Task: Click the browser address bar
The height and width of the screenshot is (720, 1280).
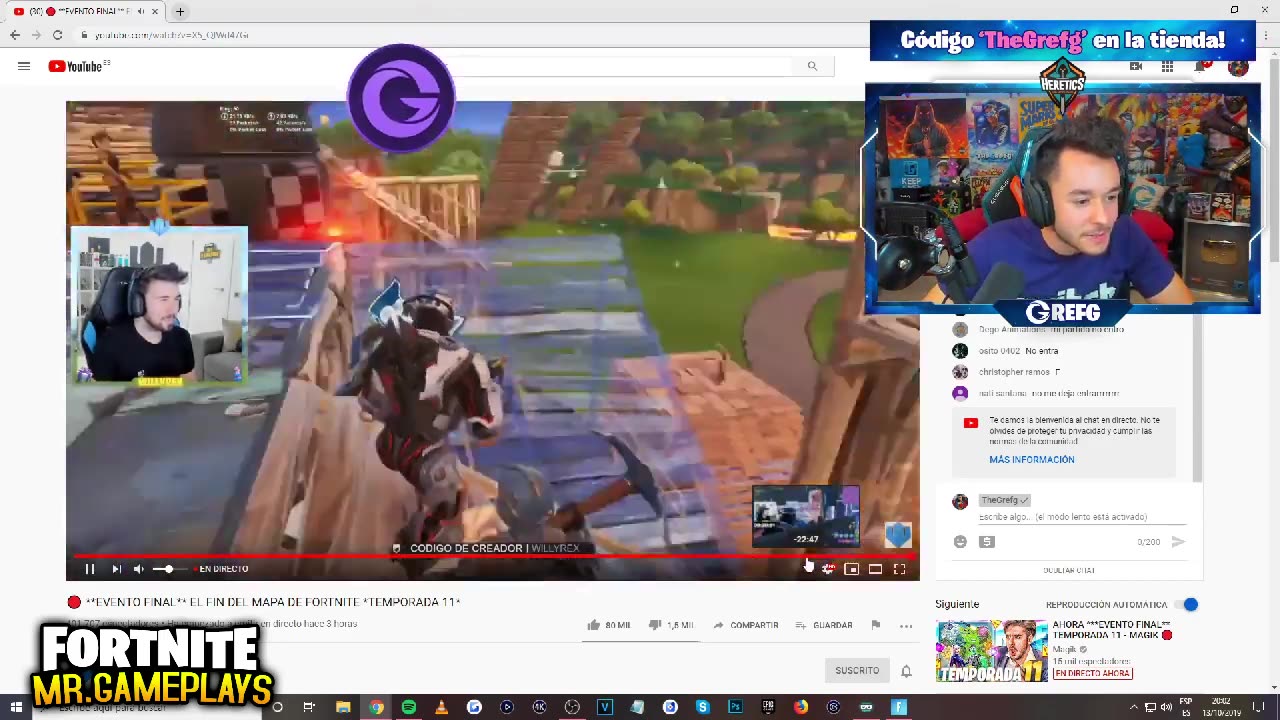Action: (470, 35)
